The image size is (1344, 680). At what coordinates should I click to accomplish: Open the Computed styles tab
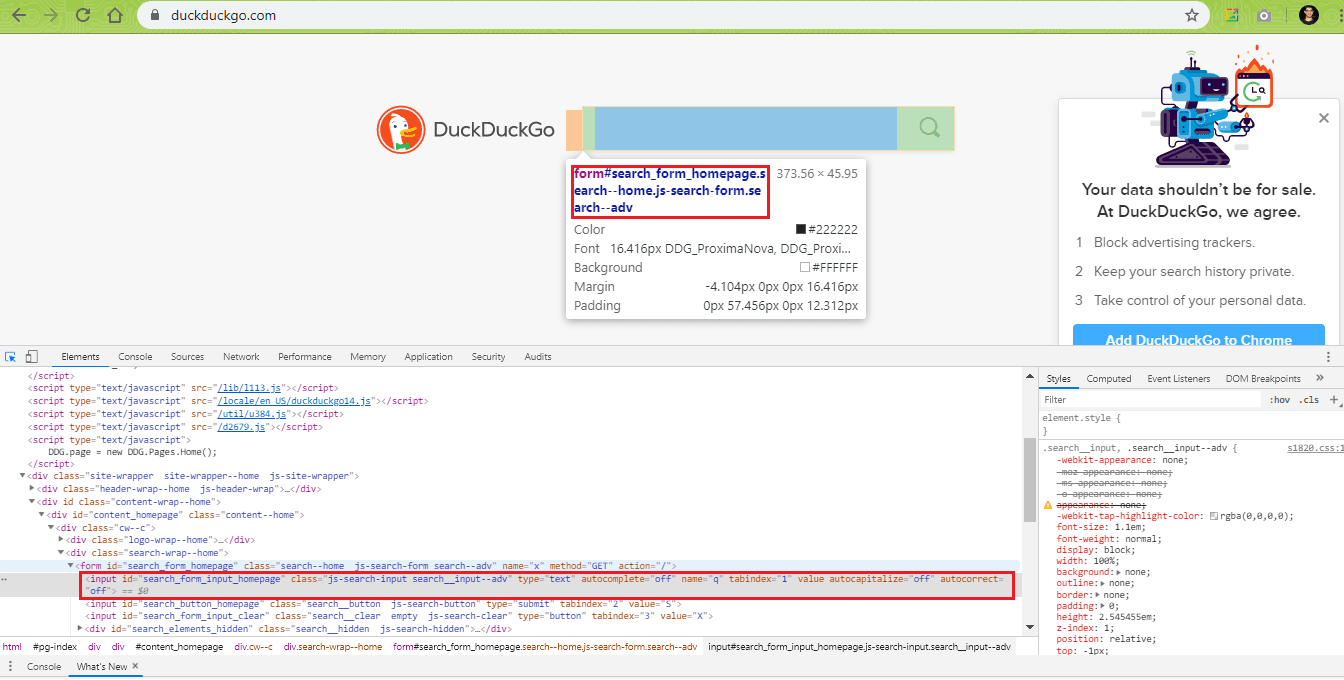(1109, 379)
